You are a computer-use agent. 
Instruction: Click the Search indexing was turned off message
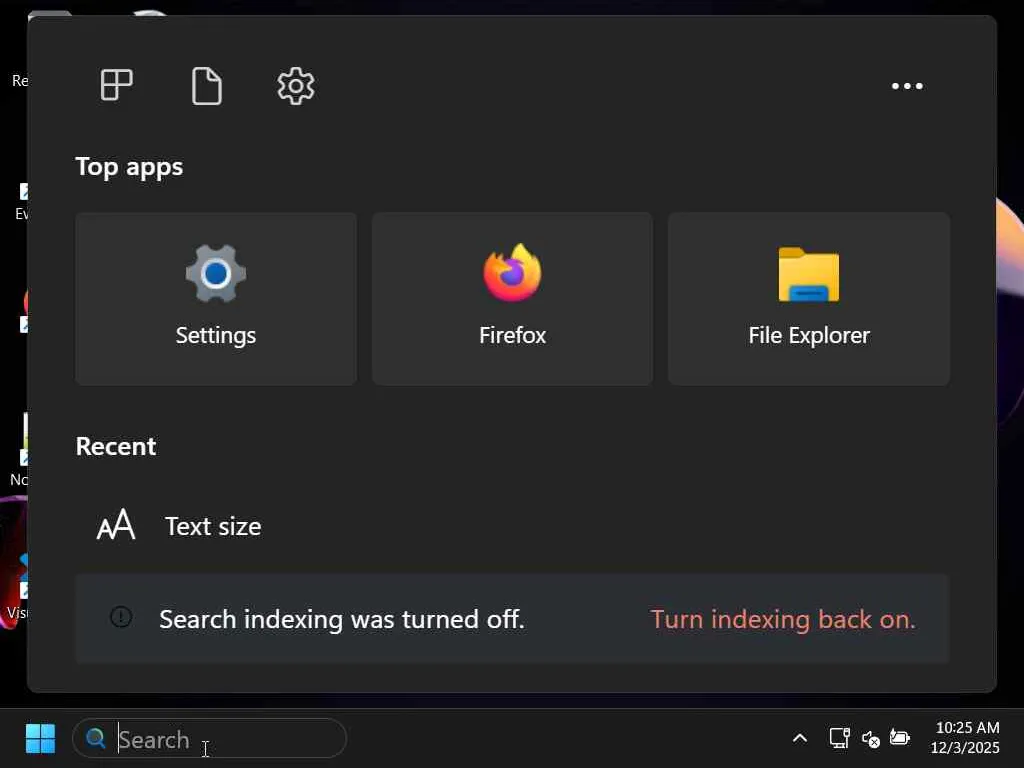341,619
